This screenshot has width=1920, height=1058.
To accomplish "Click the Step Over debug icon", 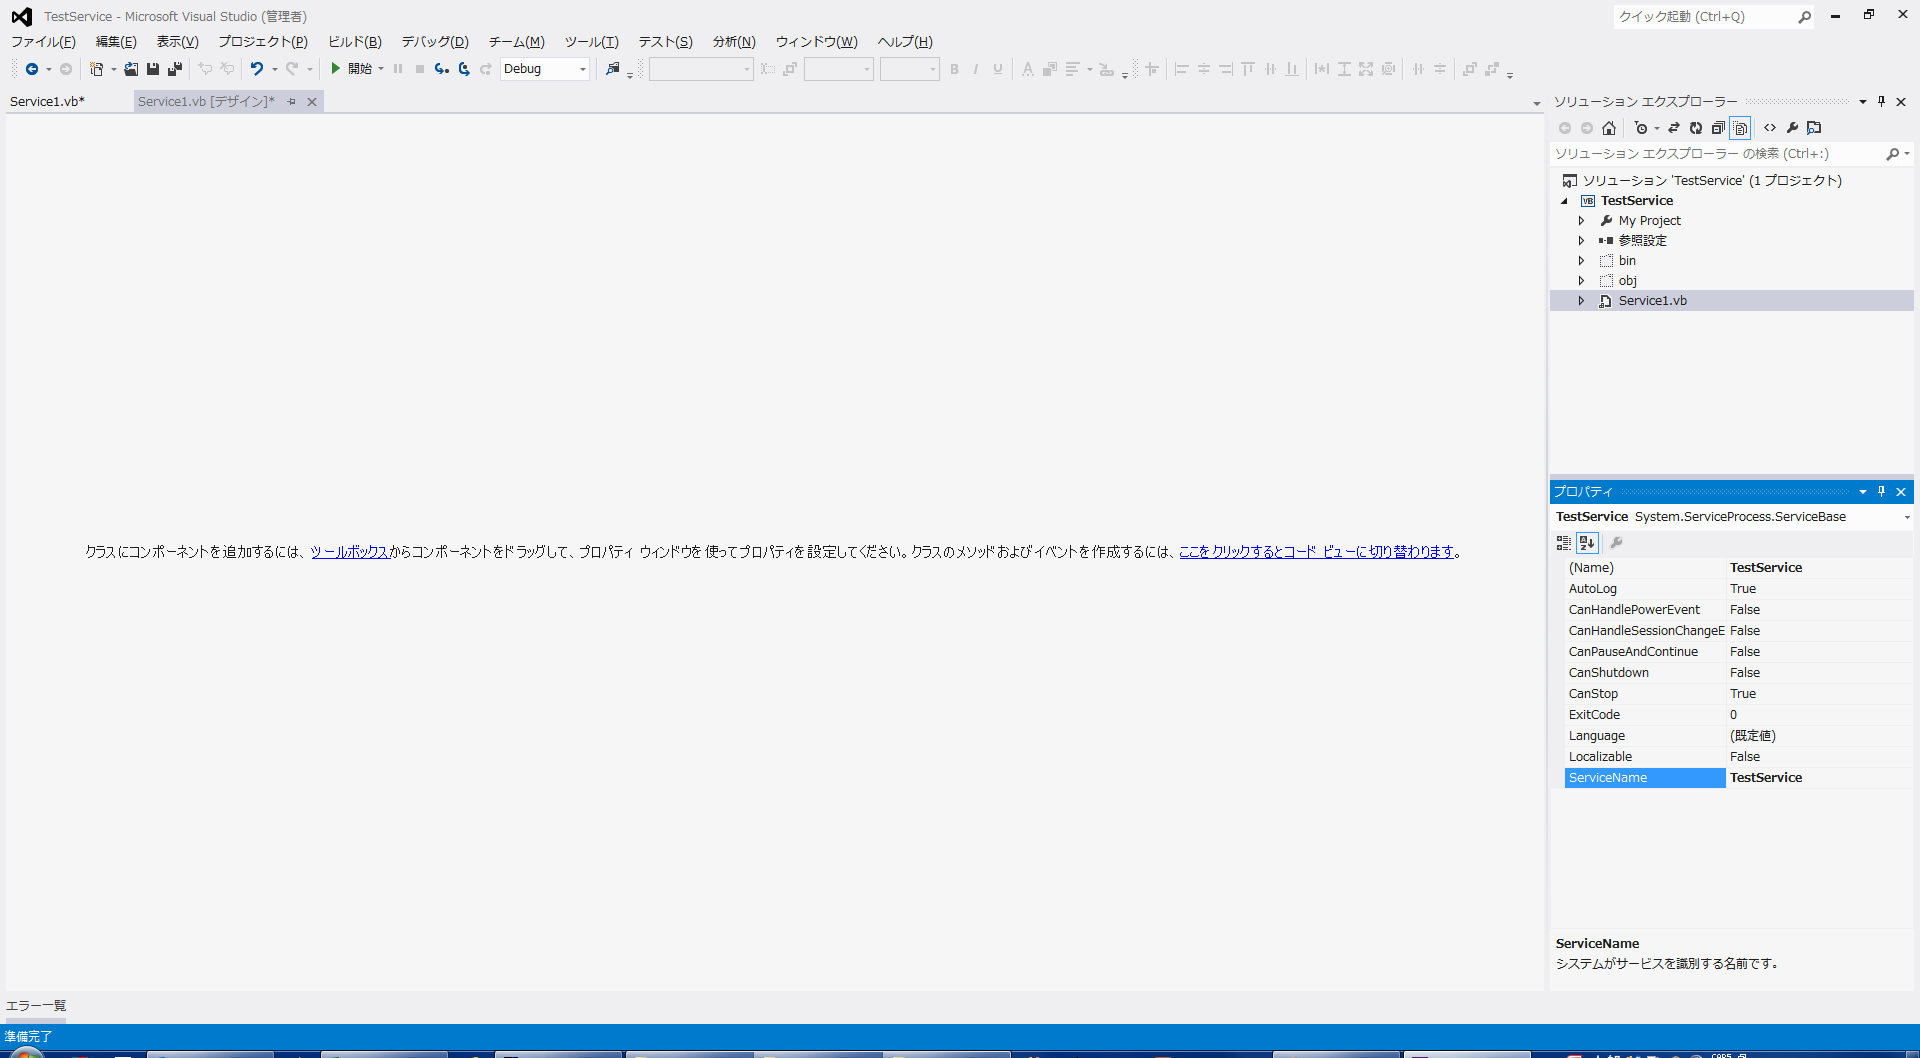I will [x=464, y=69].
